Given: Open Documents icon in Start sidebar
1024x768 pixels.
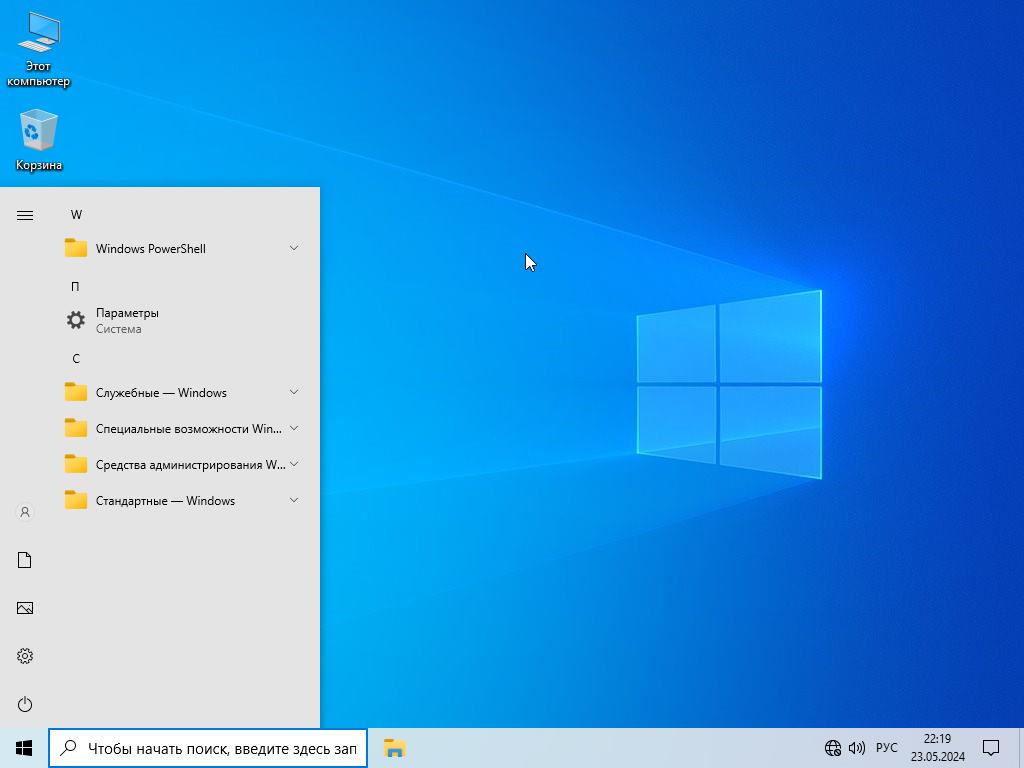Looking at the screenshot, I should point(25,560).
